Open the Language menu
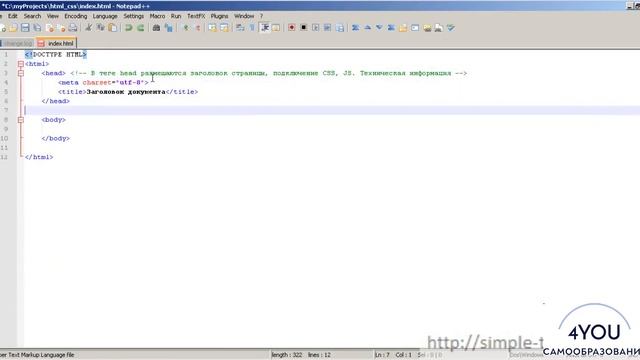Image resolution: width=640 pixels, height=360 pixels. click(x=105, y=16)
